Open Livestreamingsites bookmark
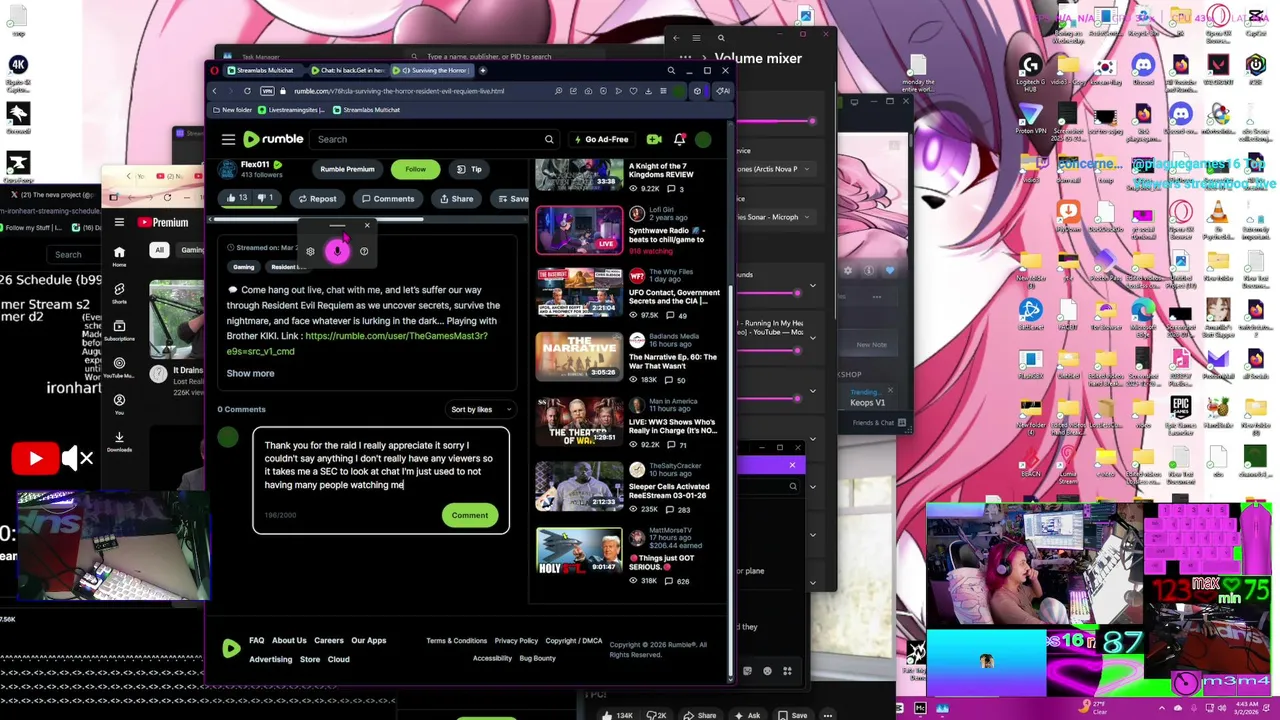 click(x=290, y=110)
